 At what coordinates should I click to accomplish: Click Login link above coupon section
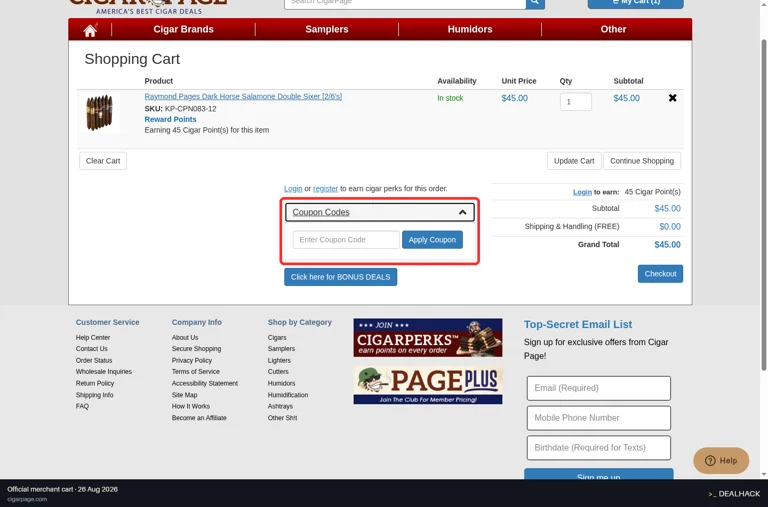[293, 189]
